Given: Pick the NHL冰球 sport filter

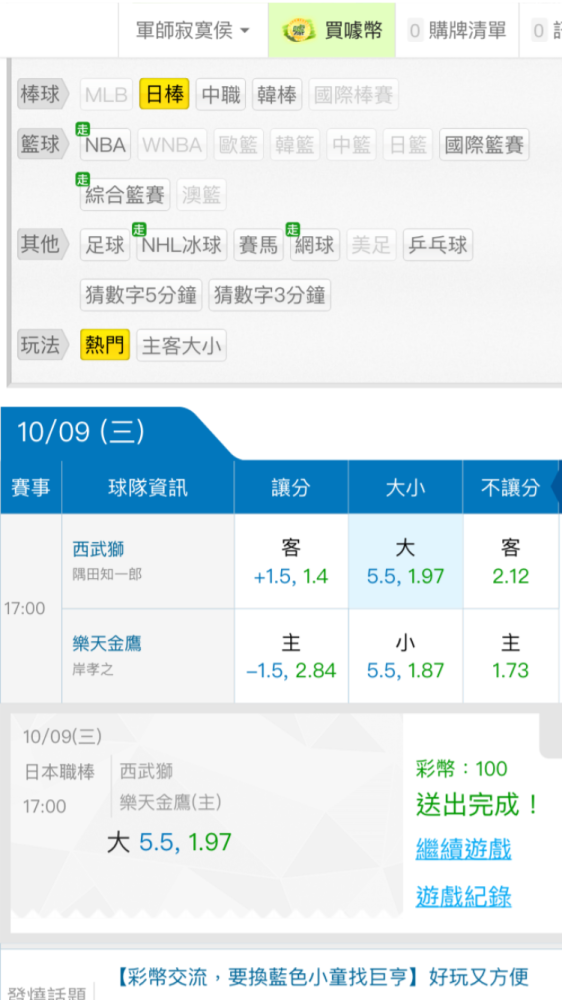Looking at the screenshot, I should coord(182,245).
